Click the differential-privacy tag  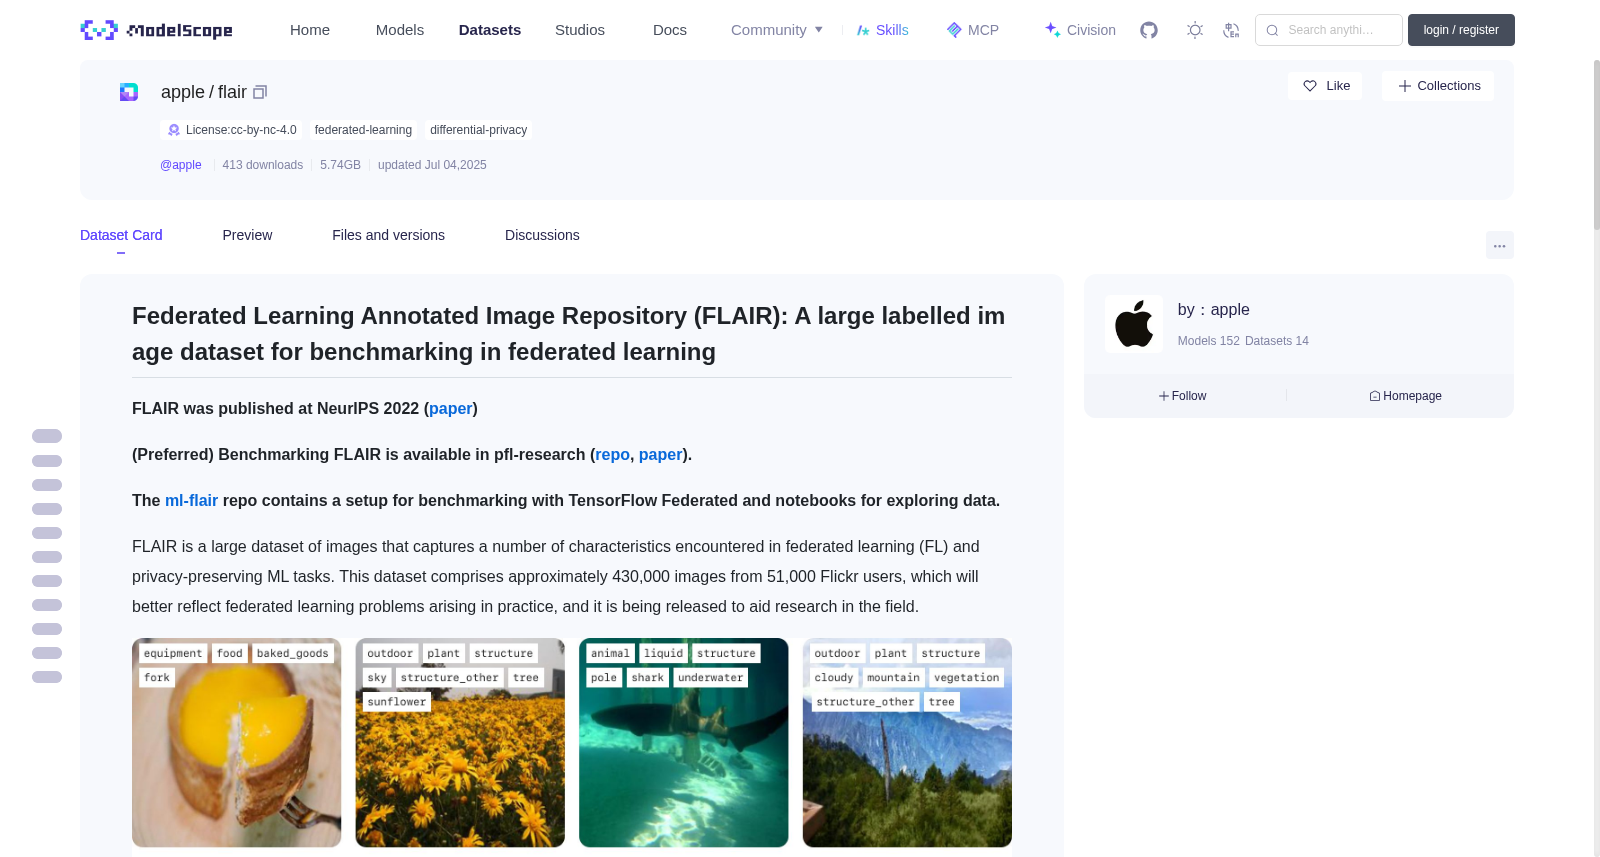[478, 130]
